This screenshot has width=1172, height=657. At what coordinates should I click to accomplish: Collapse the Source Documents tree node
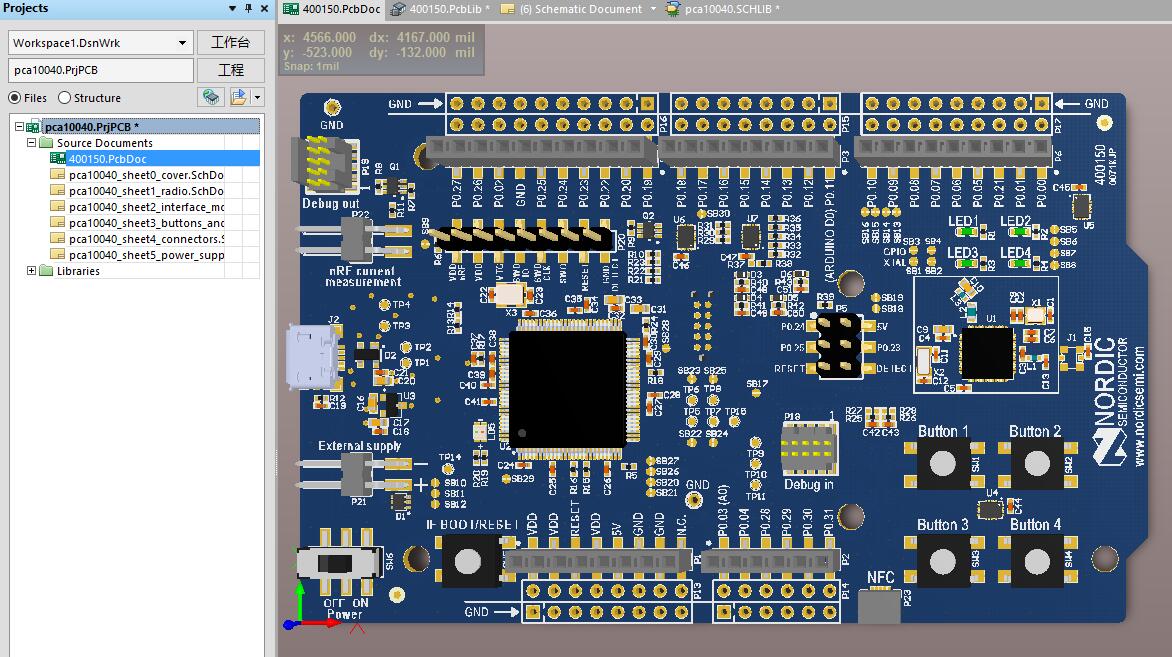click(31, 143)
